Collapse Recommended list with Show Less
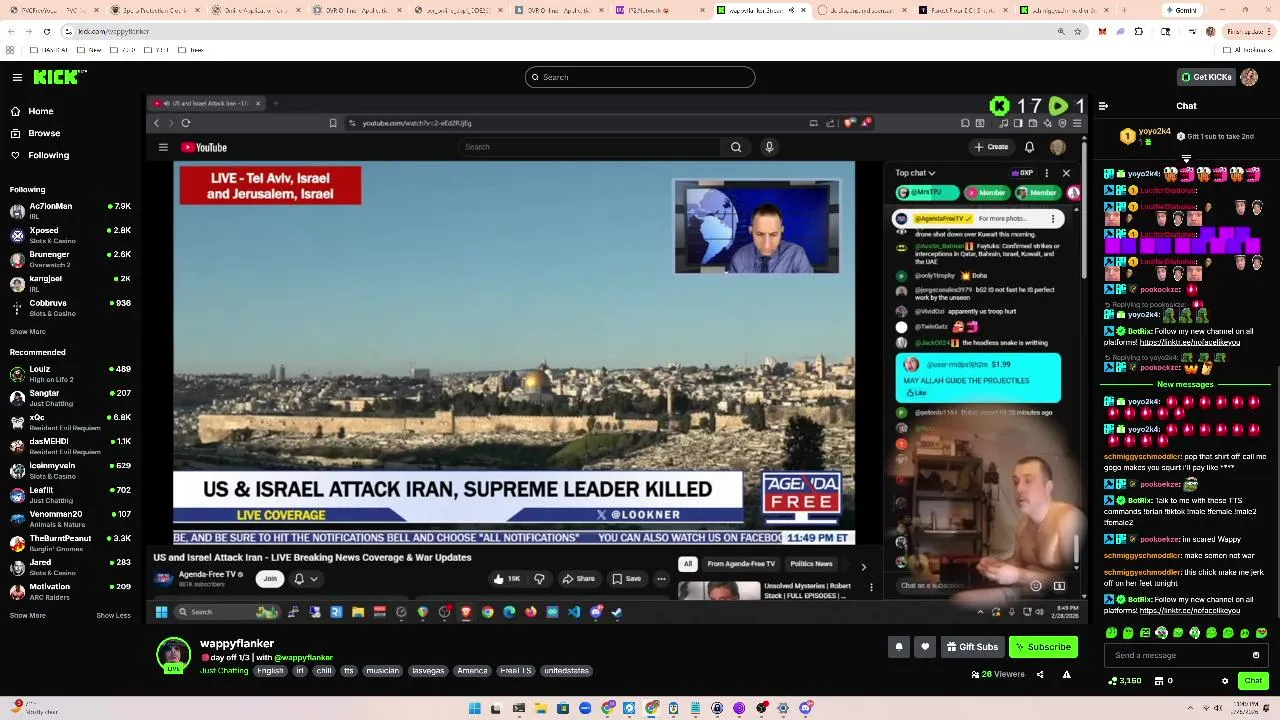The image size is (1280, 720). (113, 615)
